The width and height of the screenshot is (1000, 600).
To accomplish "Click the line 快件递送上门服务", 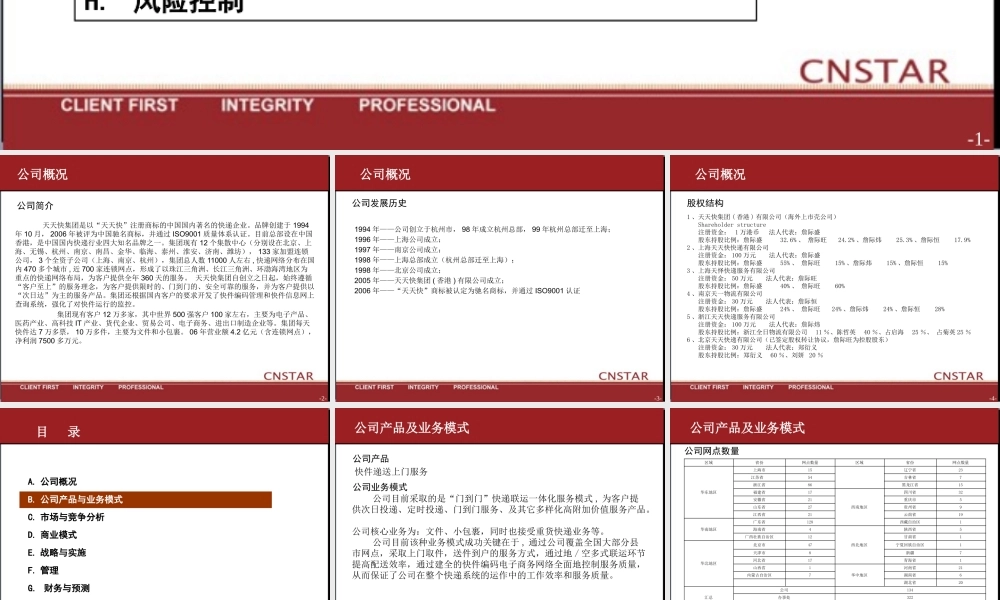I will coord(391,472).
